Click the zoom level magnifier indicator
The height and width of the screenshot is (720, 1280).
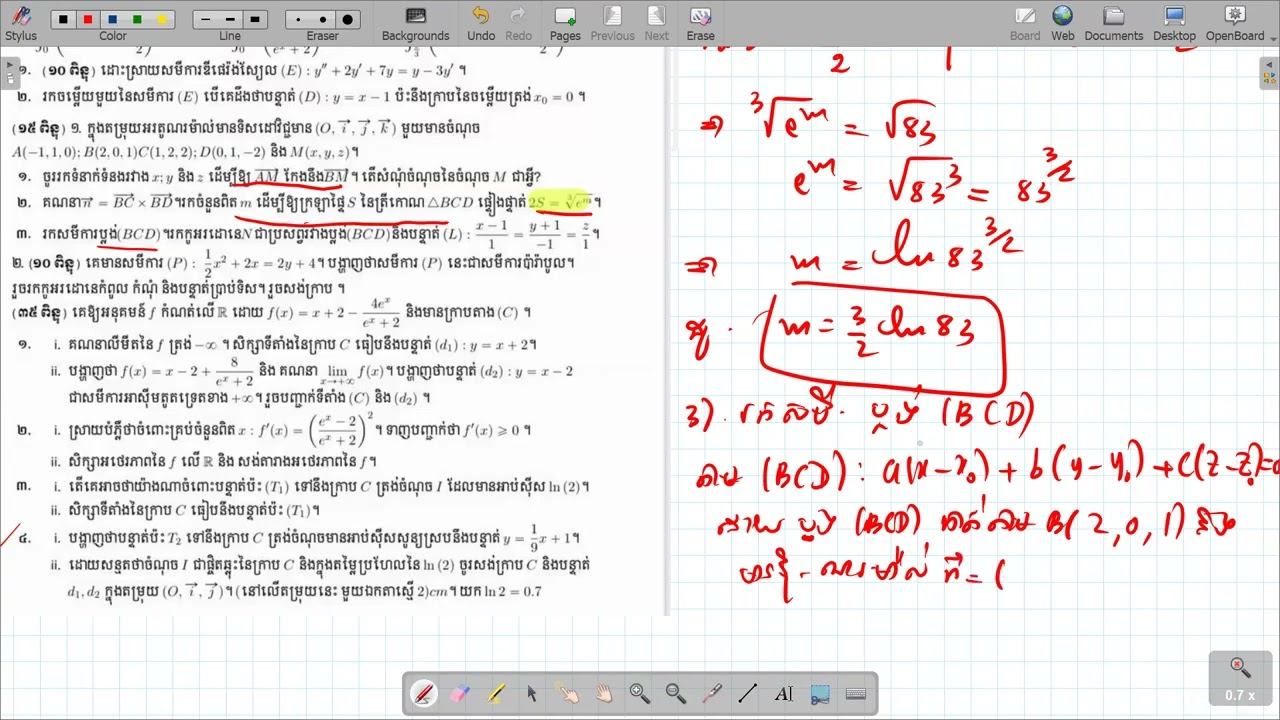tap(1240, 678)
